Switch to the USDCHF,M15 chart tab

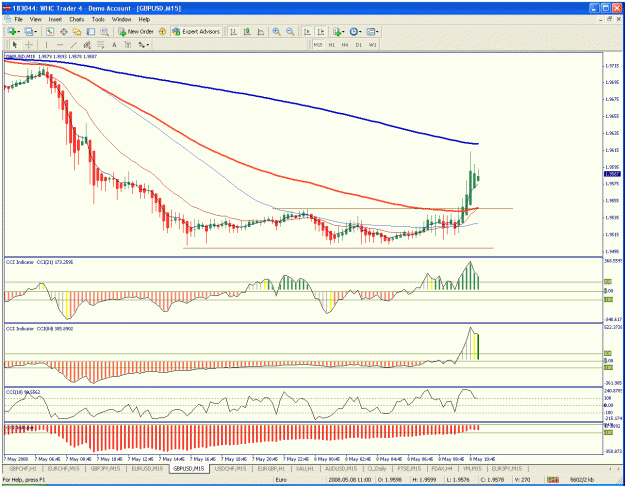[x=230, y=469]
